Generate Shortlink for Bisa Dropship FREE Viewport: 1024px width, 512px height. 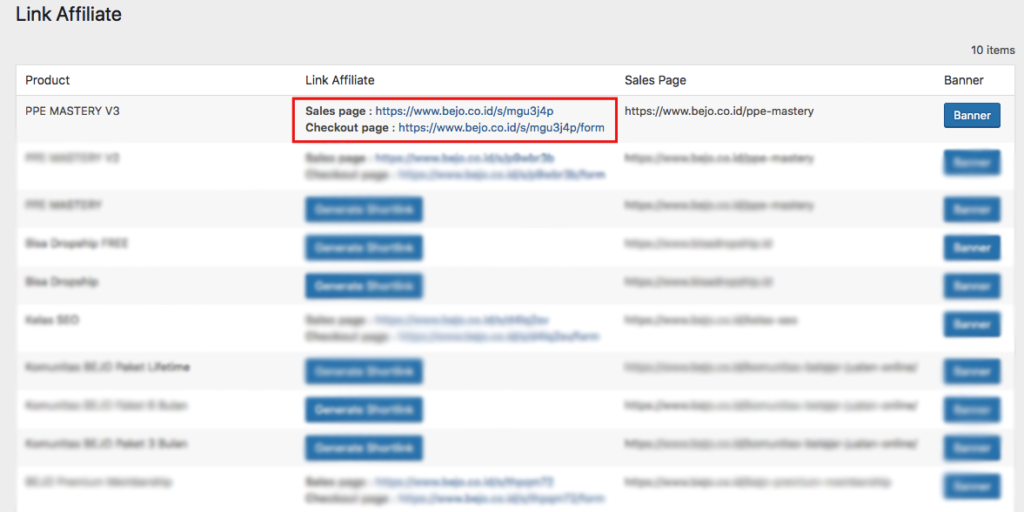(364, 247)
